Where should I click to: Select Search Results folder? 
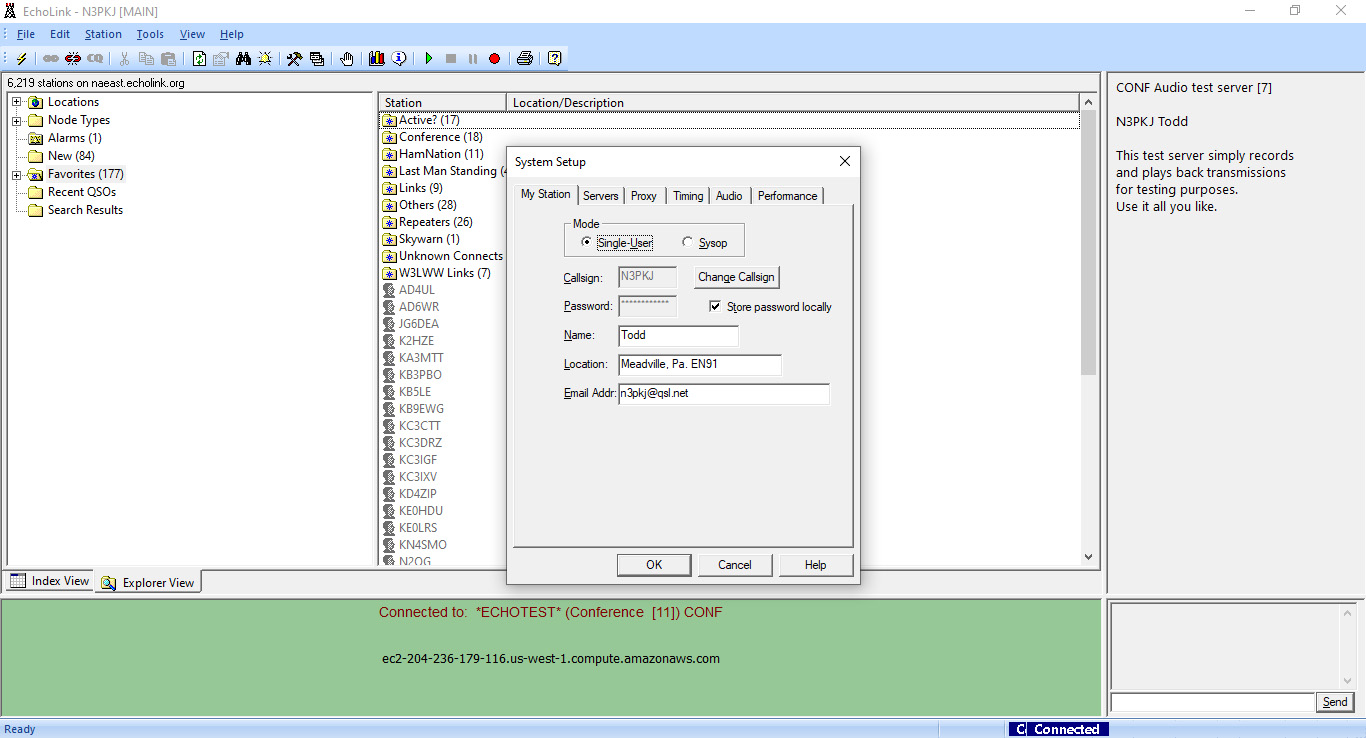(x=85, y=210)
